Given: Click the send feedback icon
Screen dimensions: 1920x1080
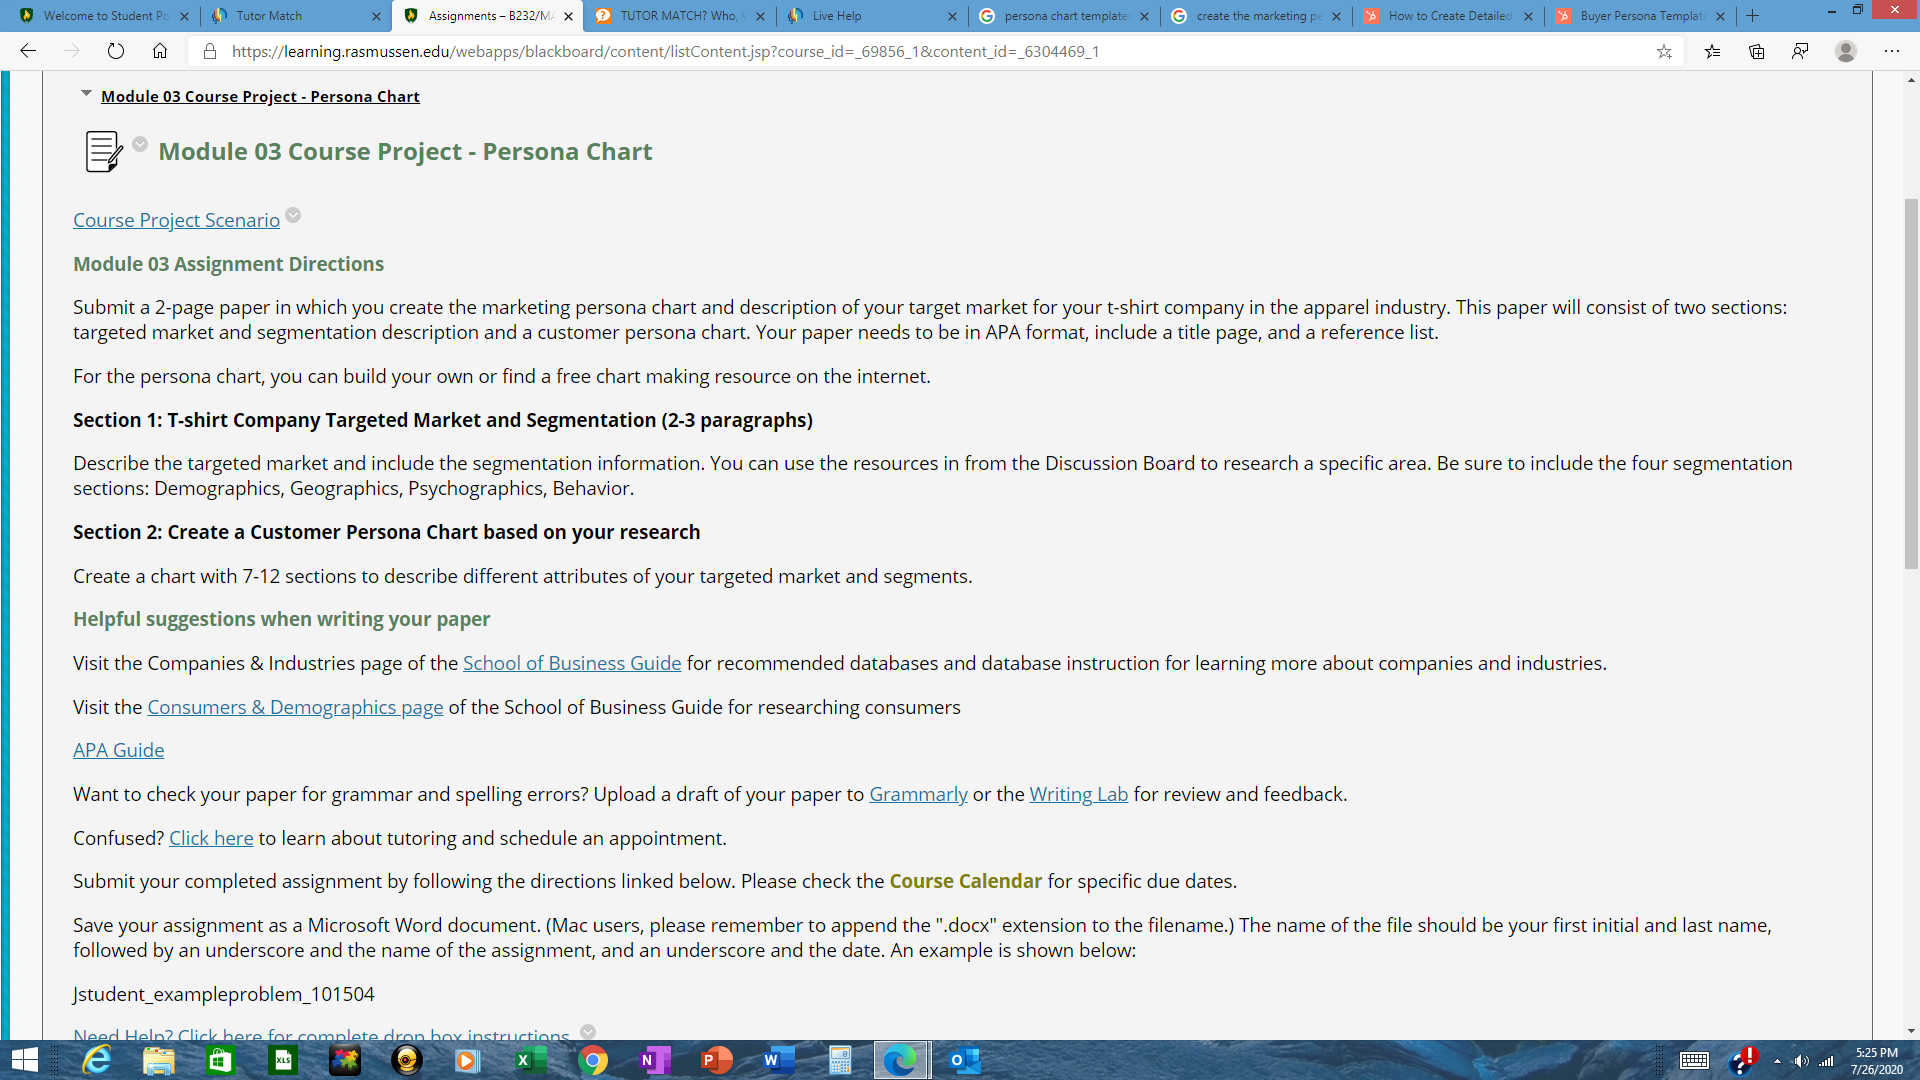Looking at the screenshot, I should pyautogui.click(x=1800, y=52).
